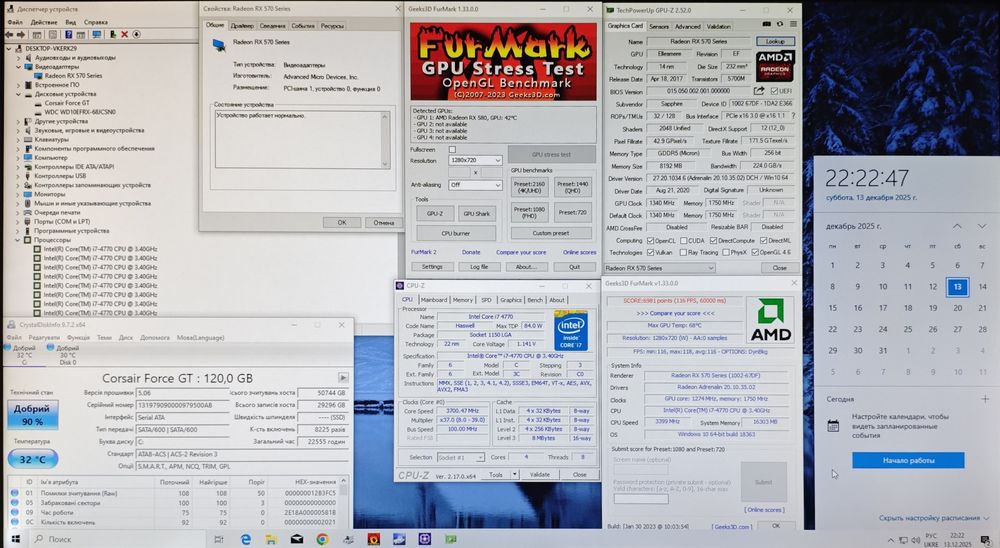Open File Explorer from taskbar

271,539
